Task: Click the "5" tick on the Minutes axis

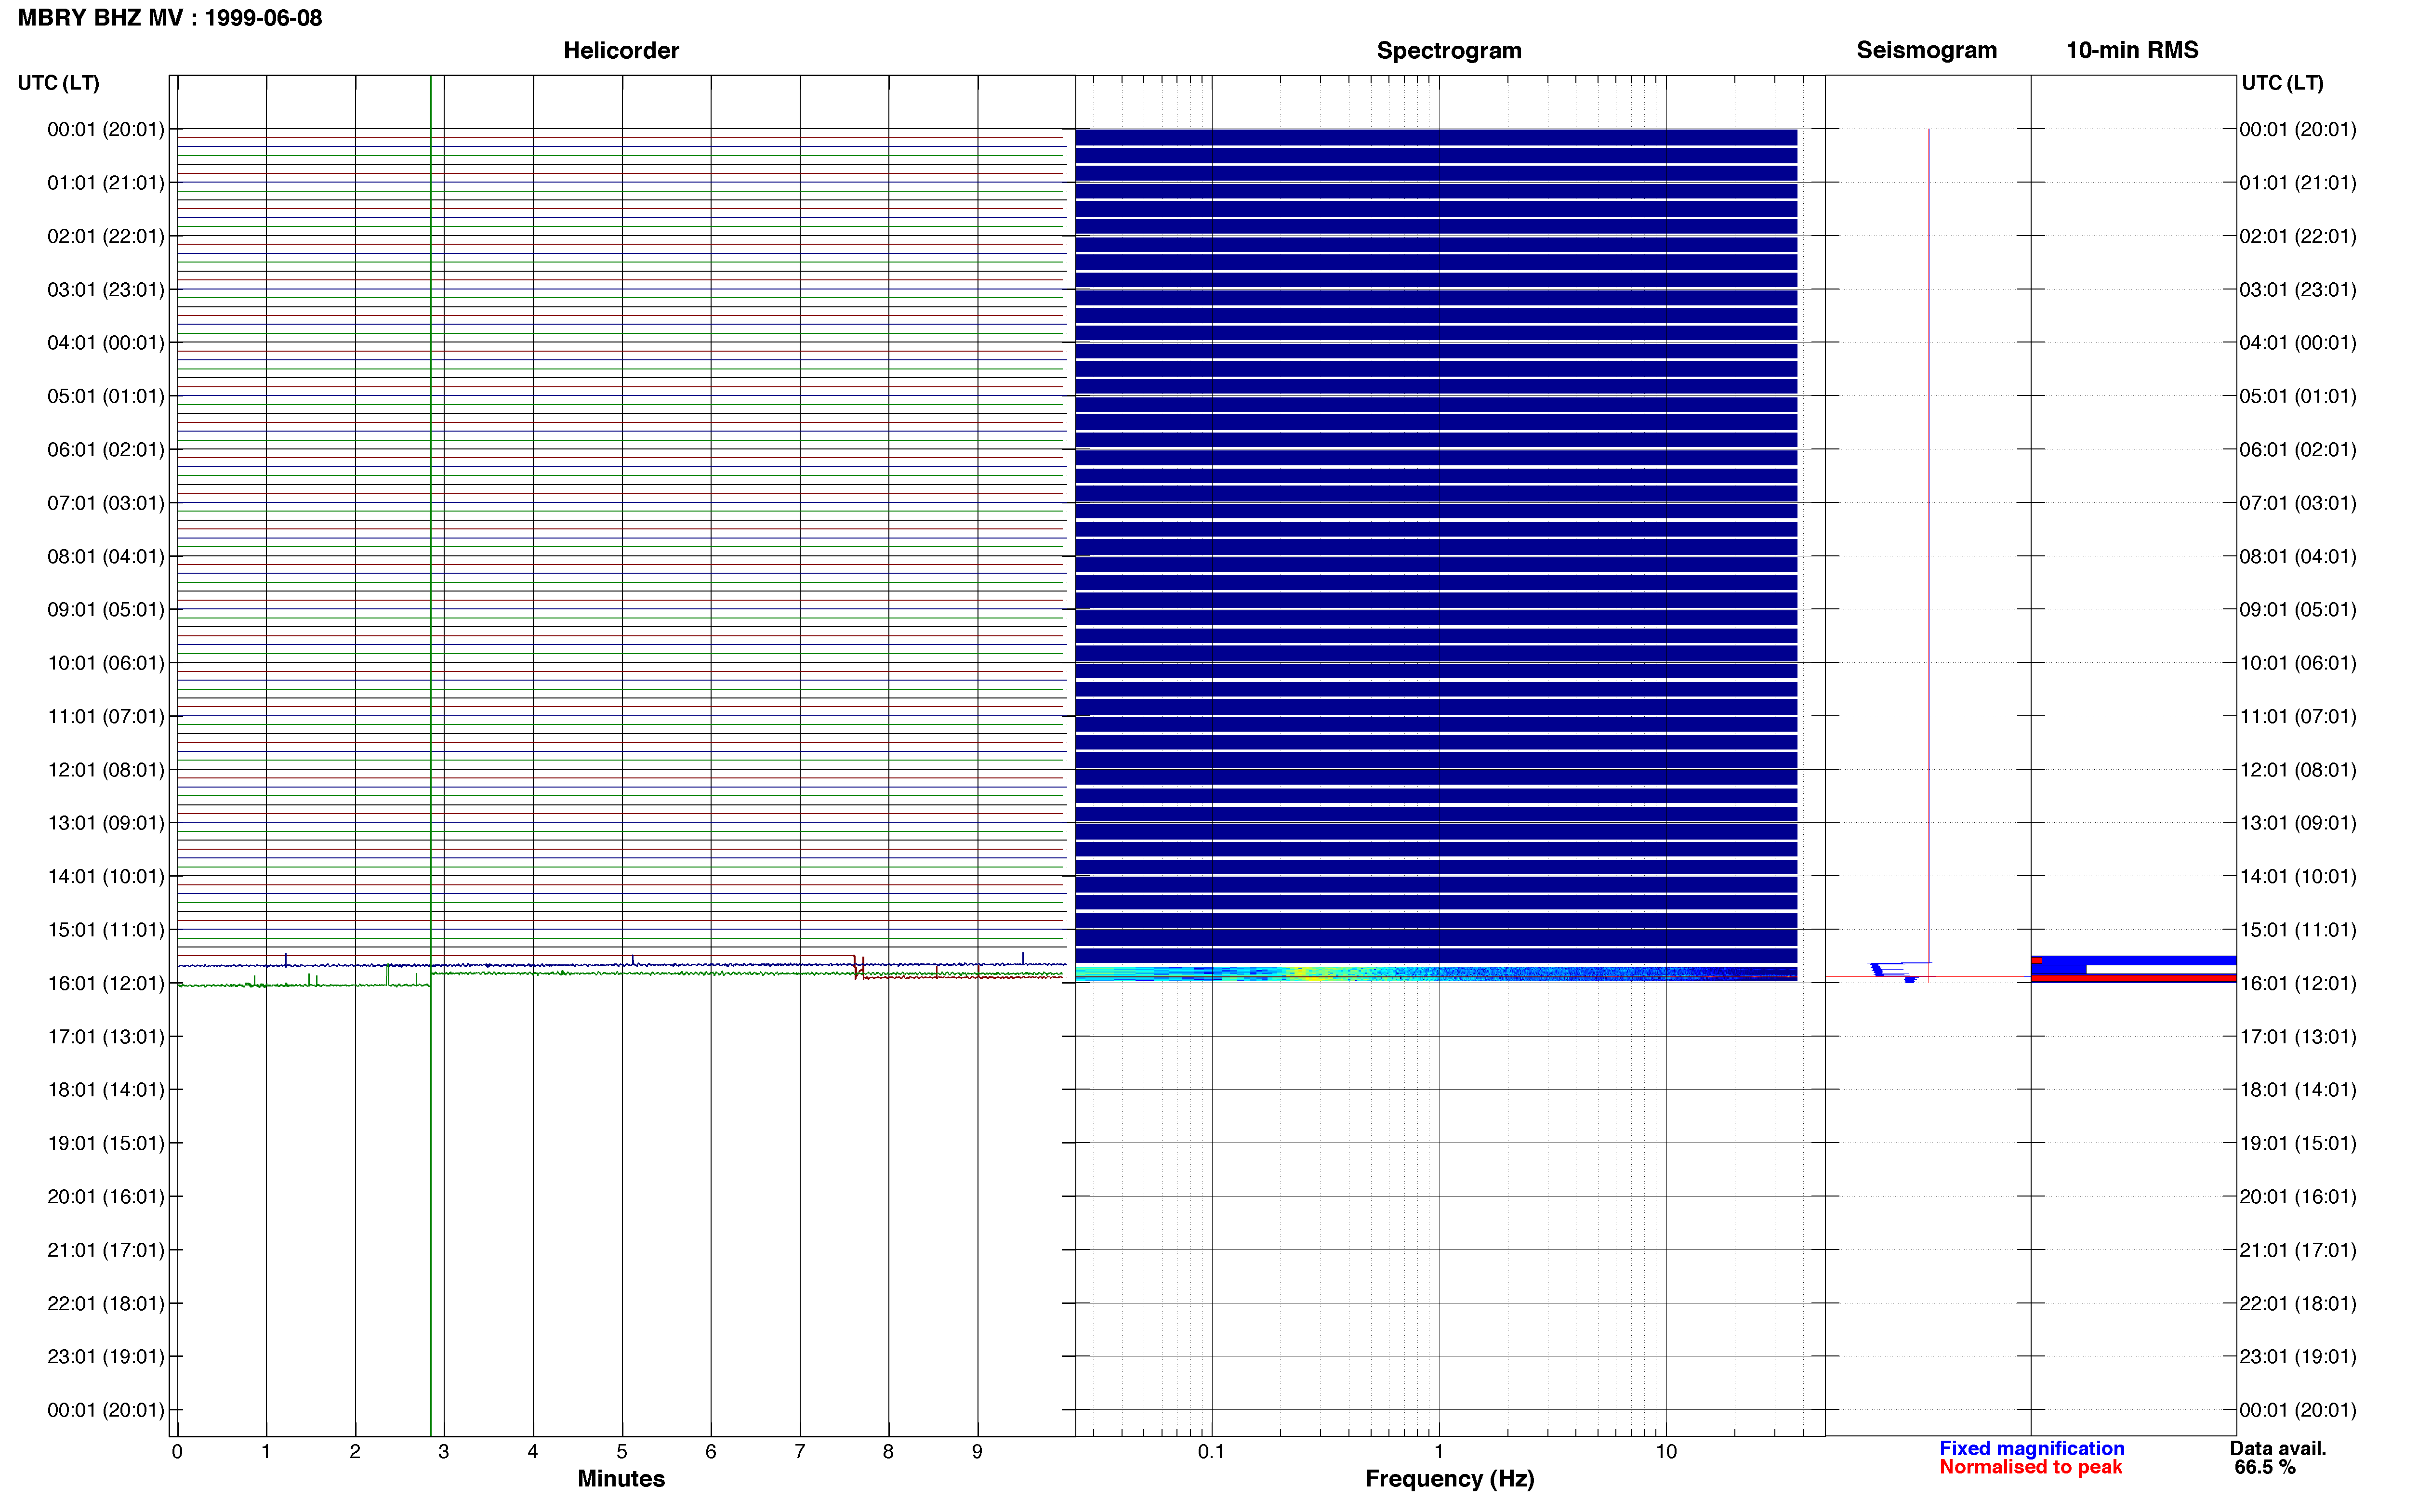Action: (622, 1452)
